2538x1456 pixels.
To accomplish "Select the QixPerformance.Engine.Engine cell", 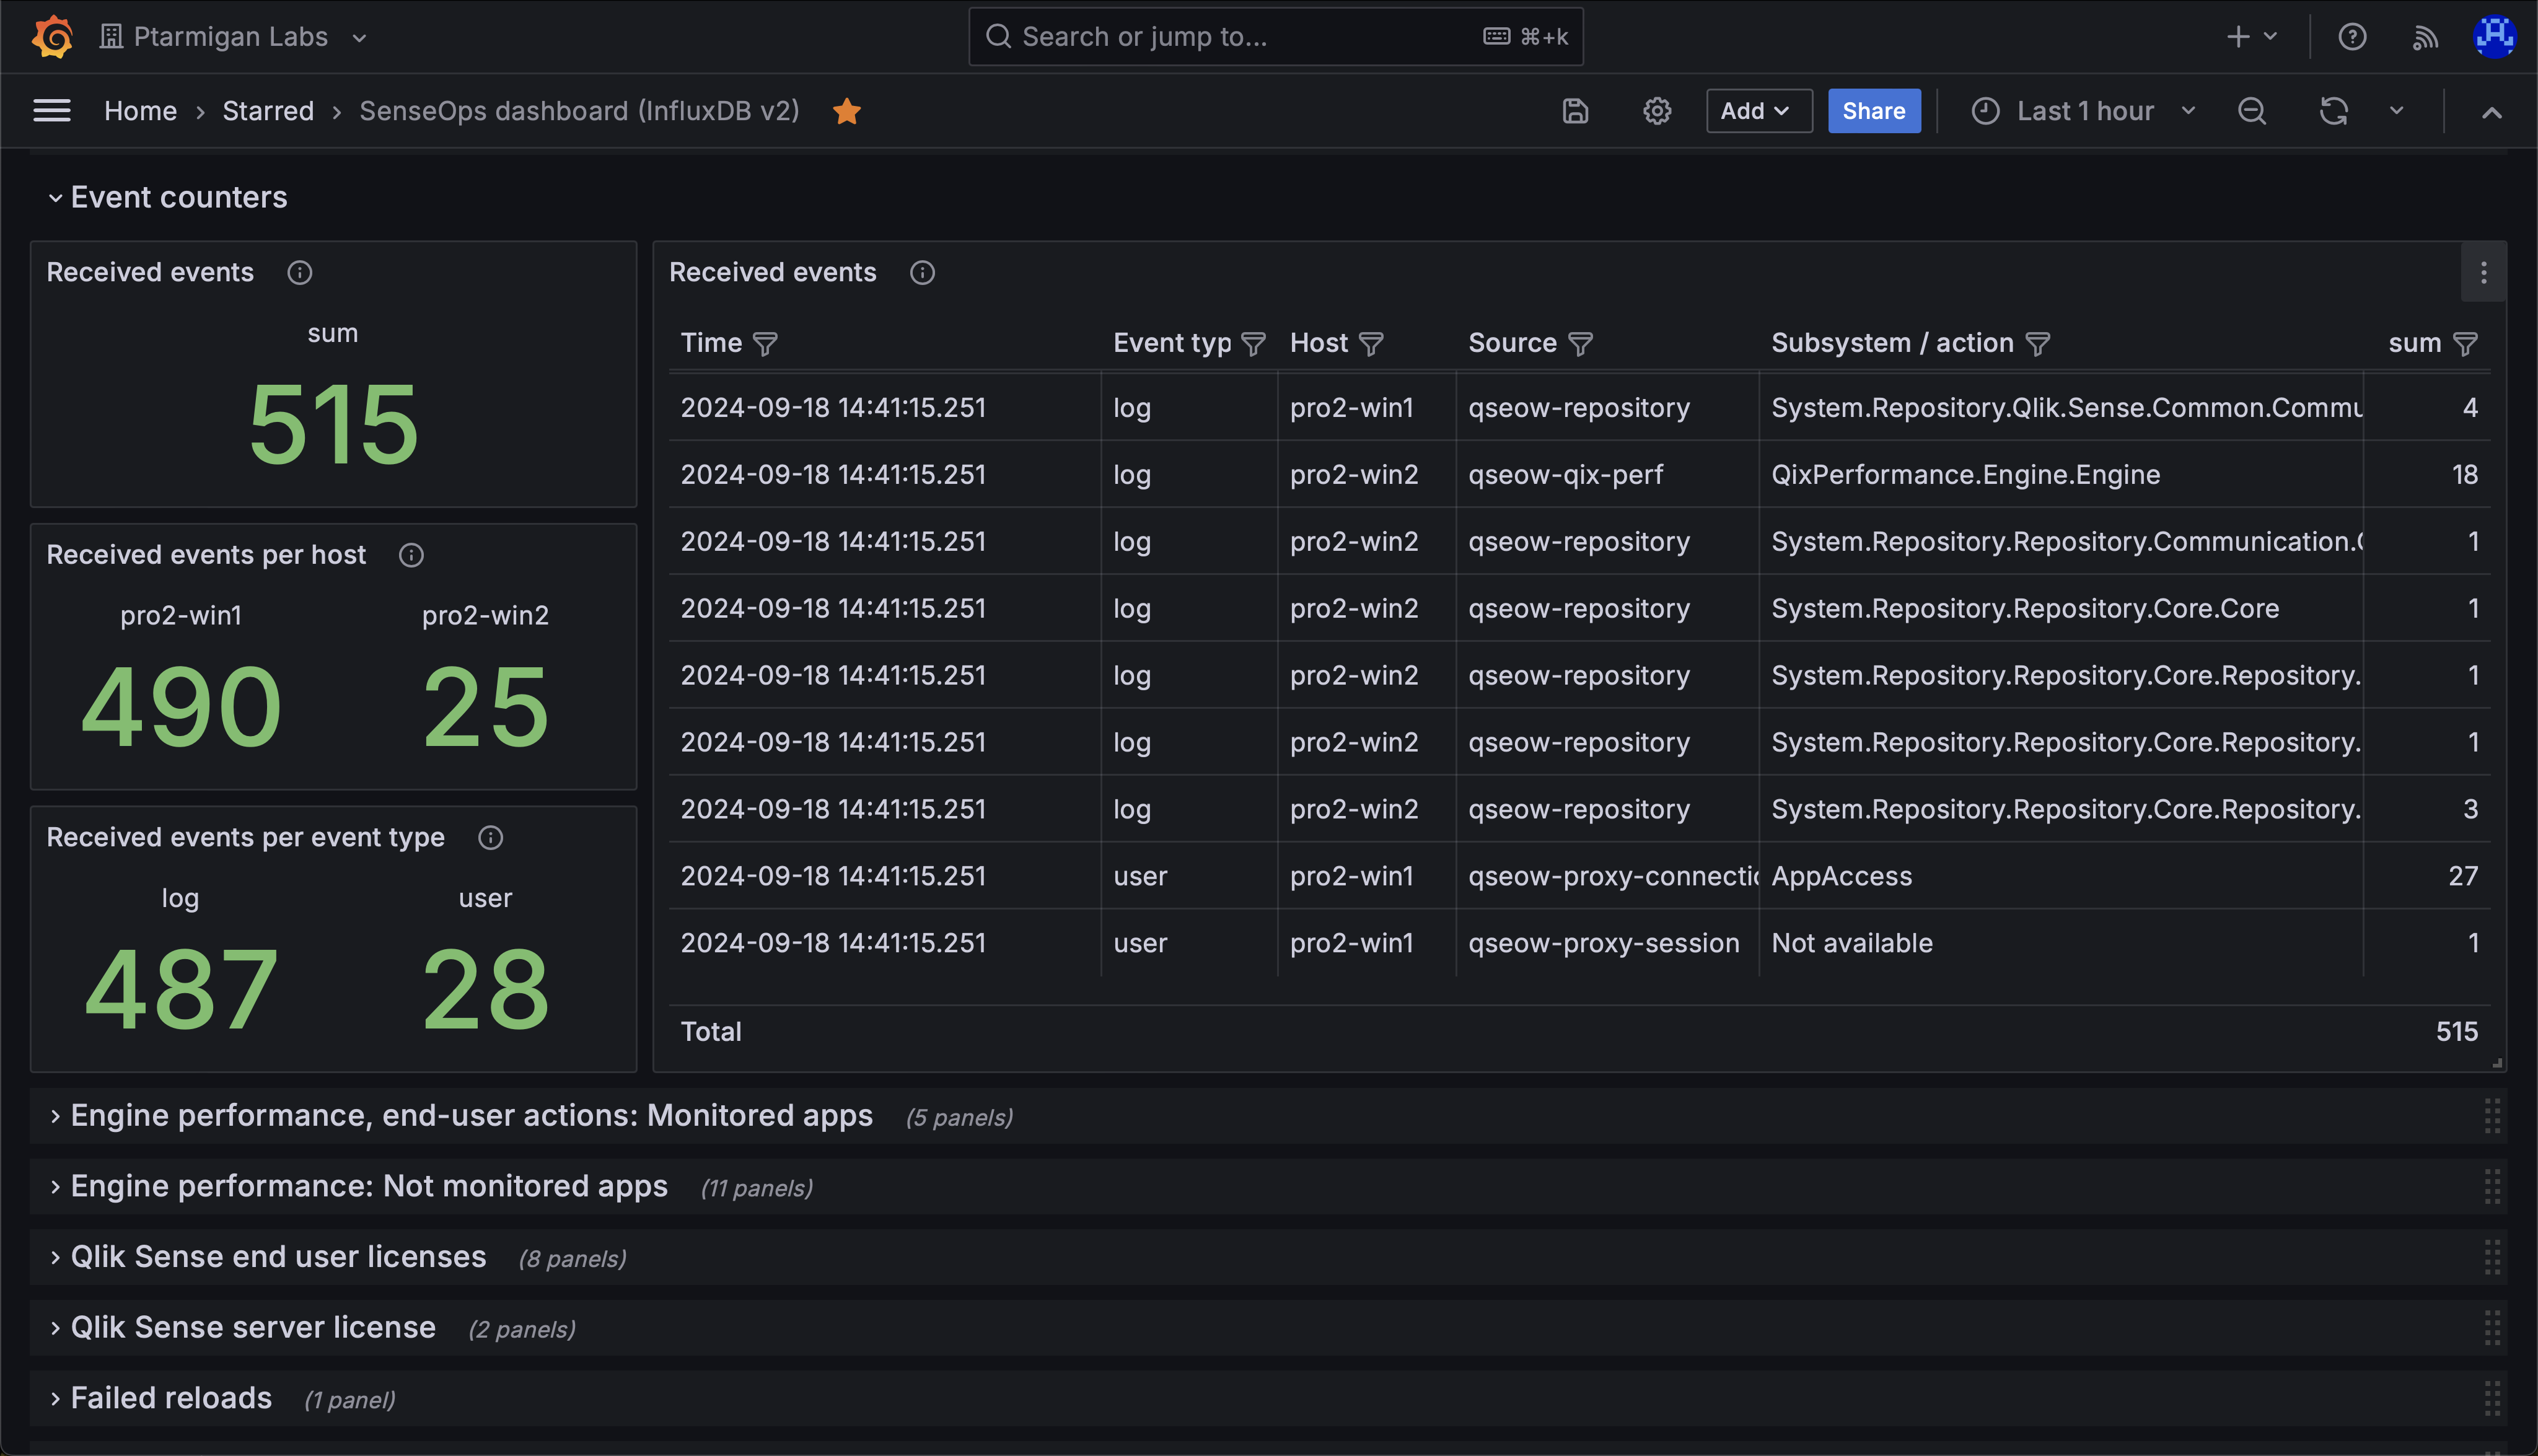I will [2060, 474].
